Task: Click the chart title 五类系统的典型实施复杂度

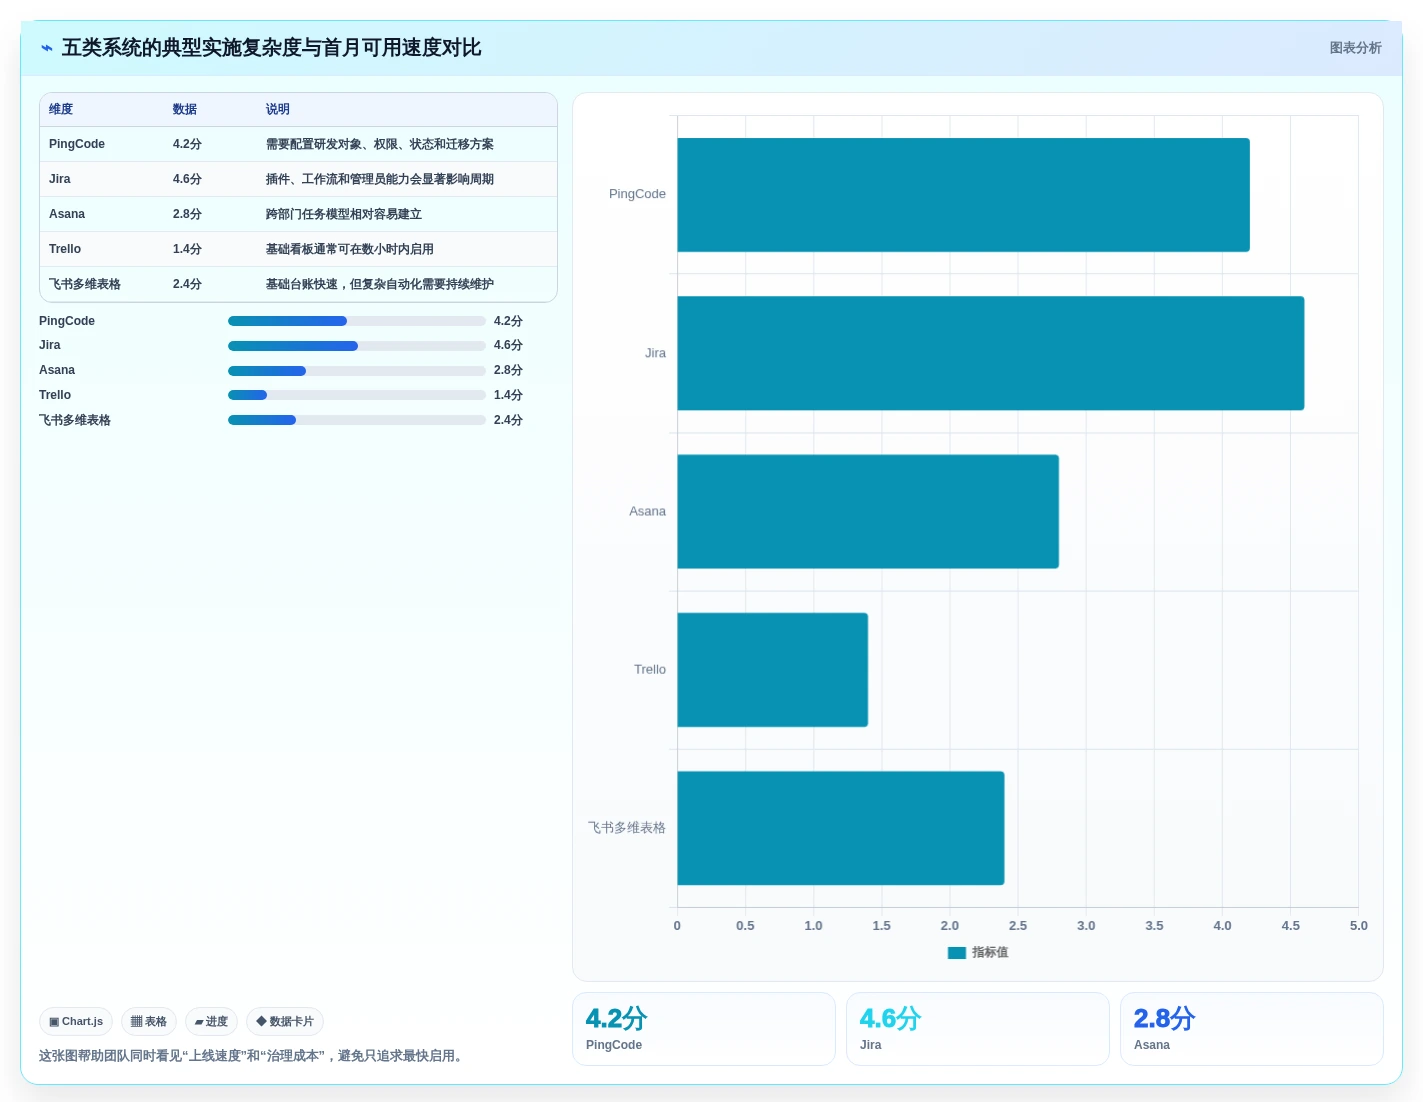Action: pos(272,48)
